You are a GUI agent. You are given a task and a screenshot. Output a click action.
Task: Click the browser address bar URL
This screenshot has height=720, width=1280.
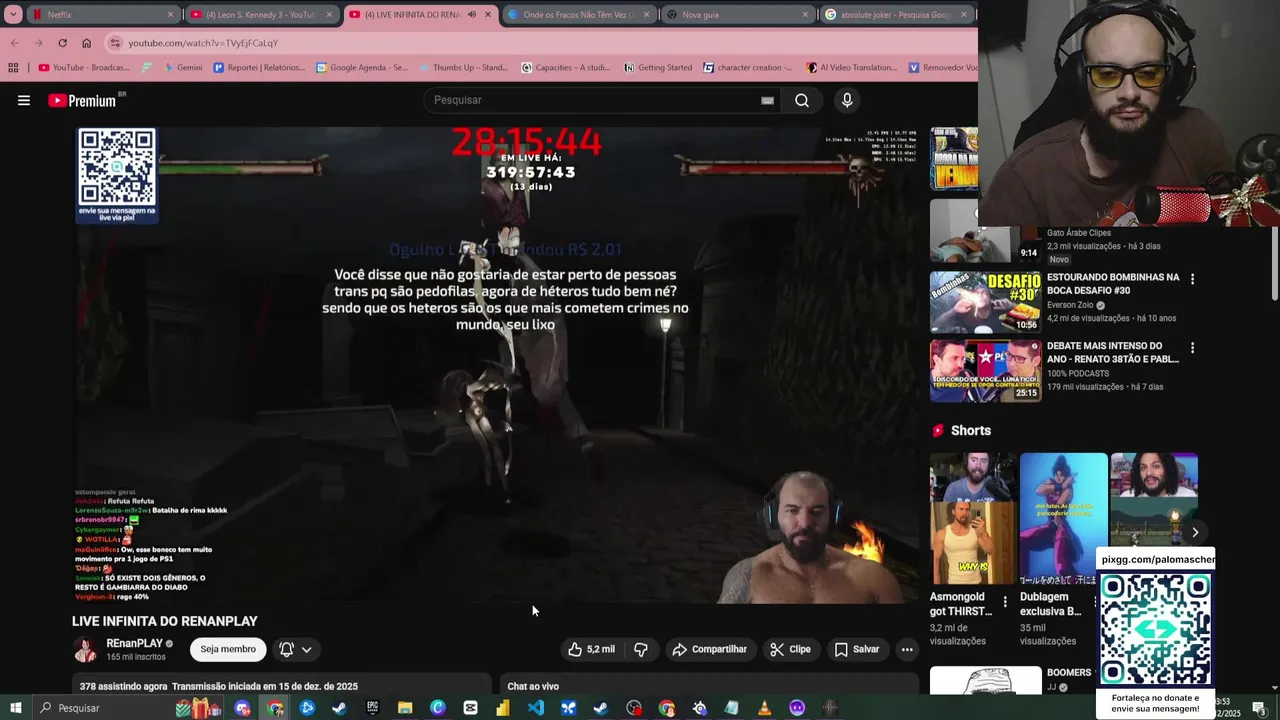pyautogui.click(x=203, y=43)
